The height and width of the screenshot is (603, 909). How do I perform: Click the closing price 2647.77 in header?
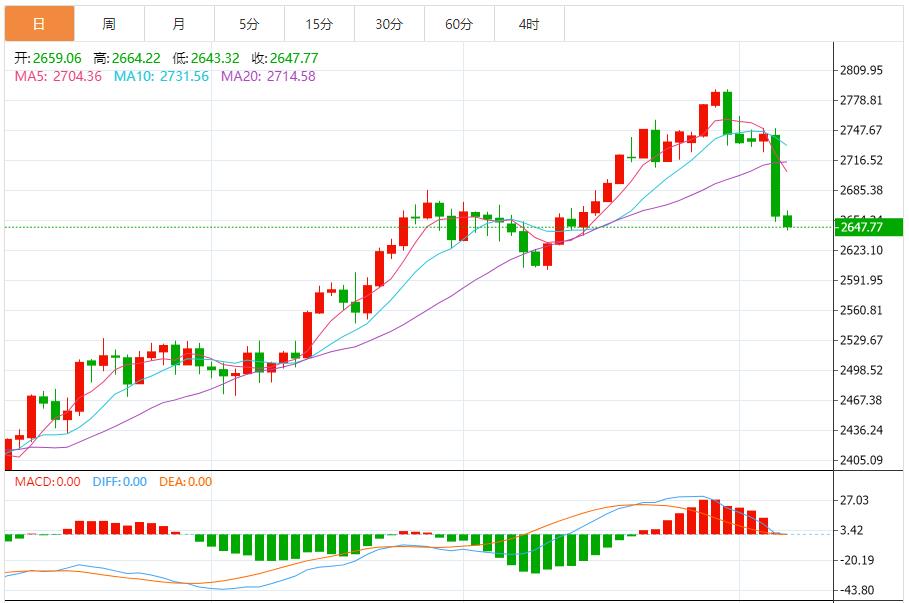(x=294, y=58)
